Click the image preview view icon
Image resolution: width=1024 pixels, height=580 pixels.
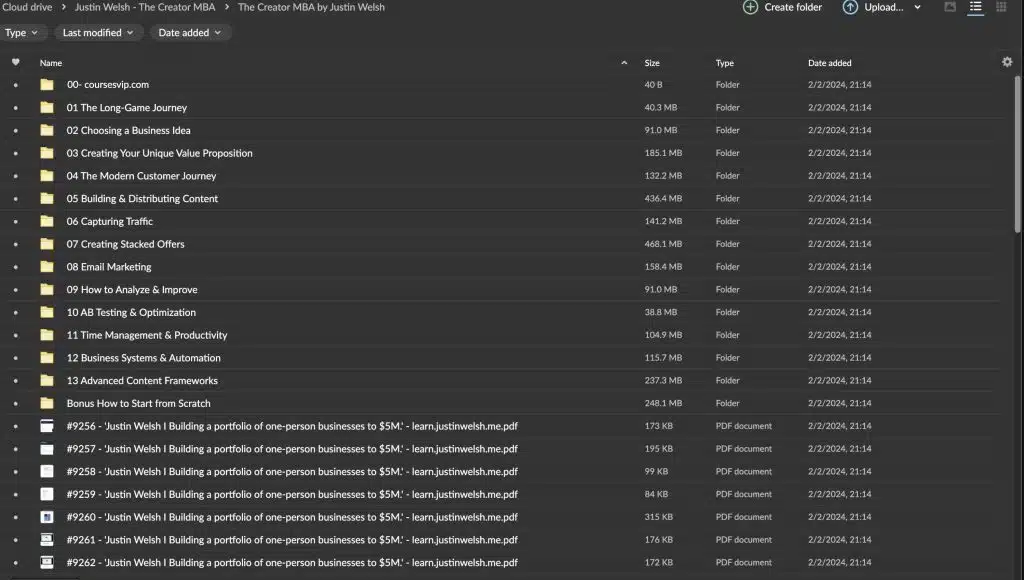[950, 7]
